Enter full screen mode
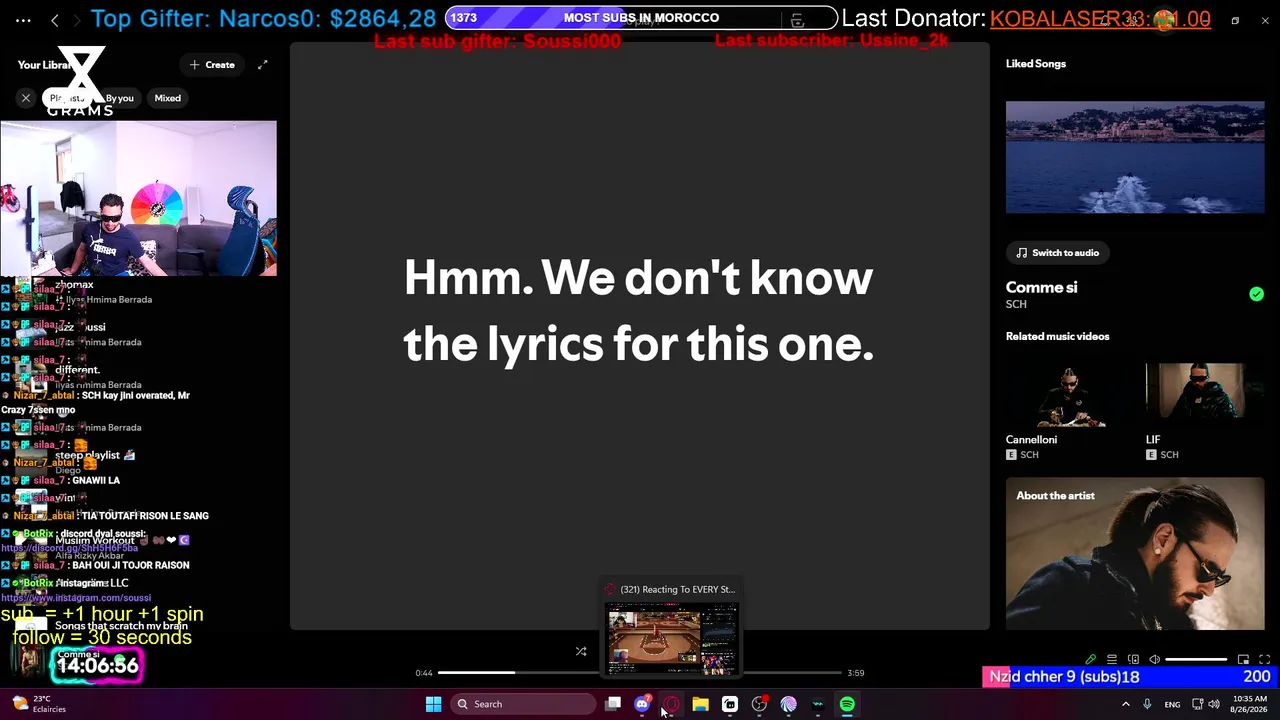Viewport: 1280px width, 720px height. click(x=1264, y=660)
